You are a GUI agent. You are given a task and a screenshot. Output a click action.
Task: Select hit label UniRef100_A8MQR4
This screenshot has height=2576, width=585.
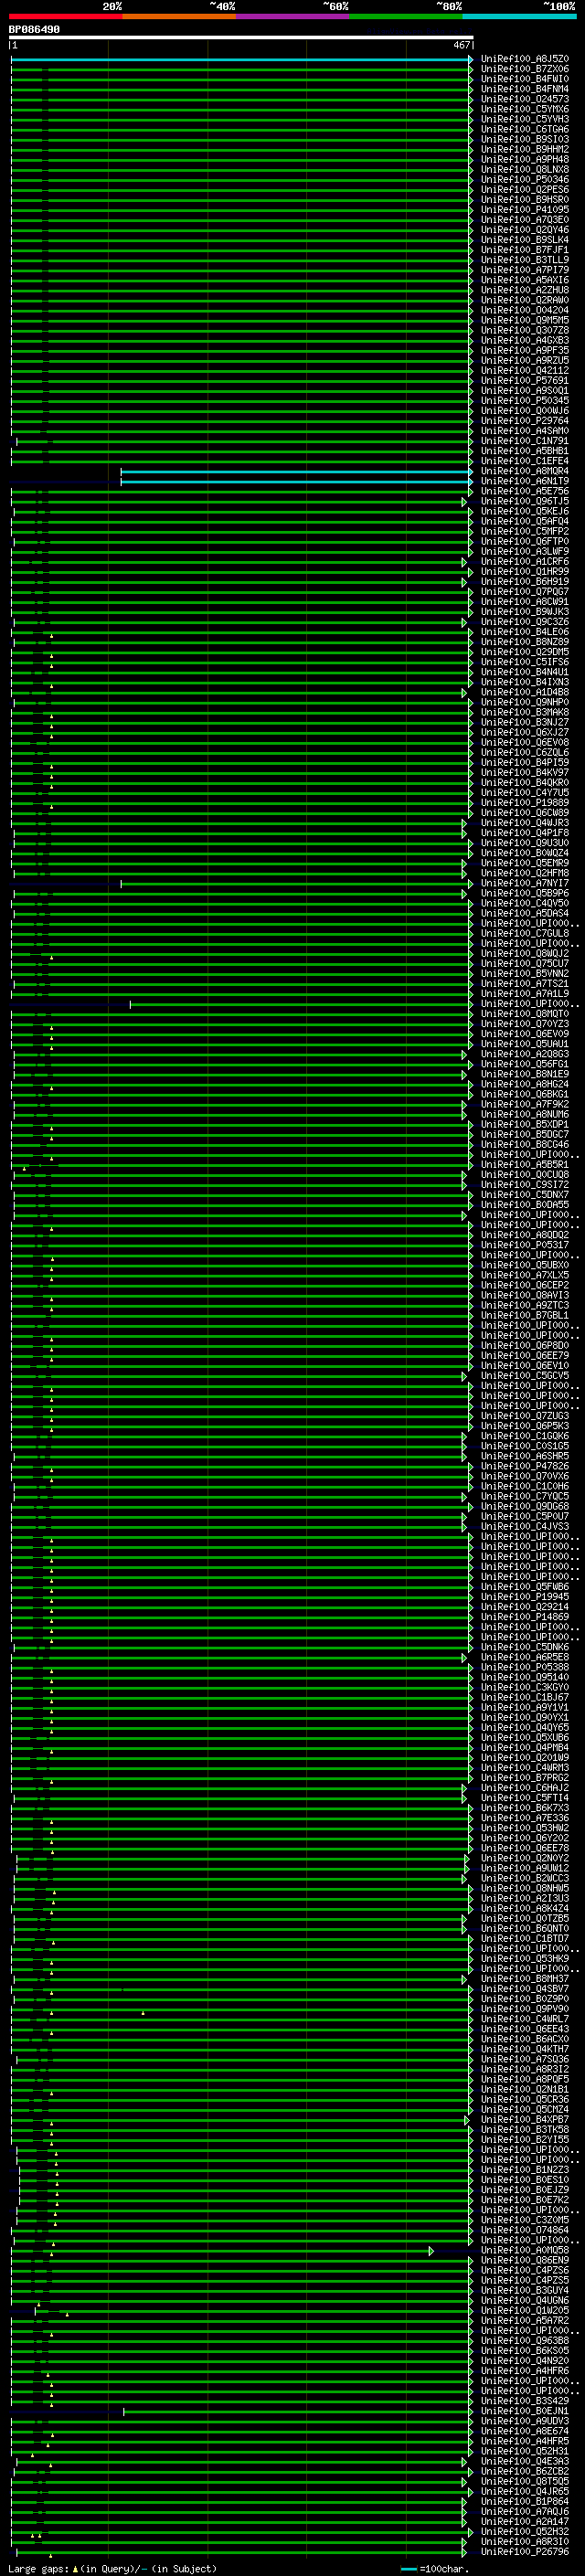click(525, 471)
